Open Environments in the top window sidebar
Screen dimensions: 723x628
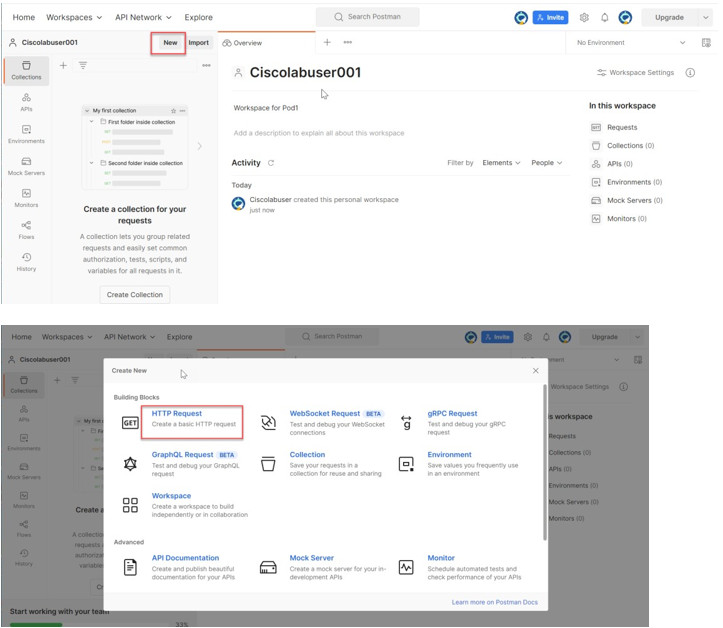click(26, 134)
